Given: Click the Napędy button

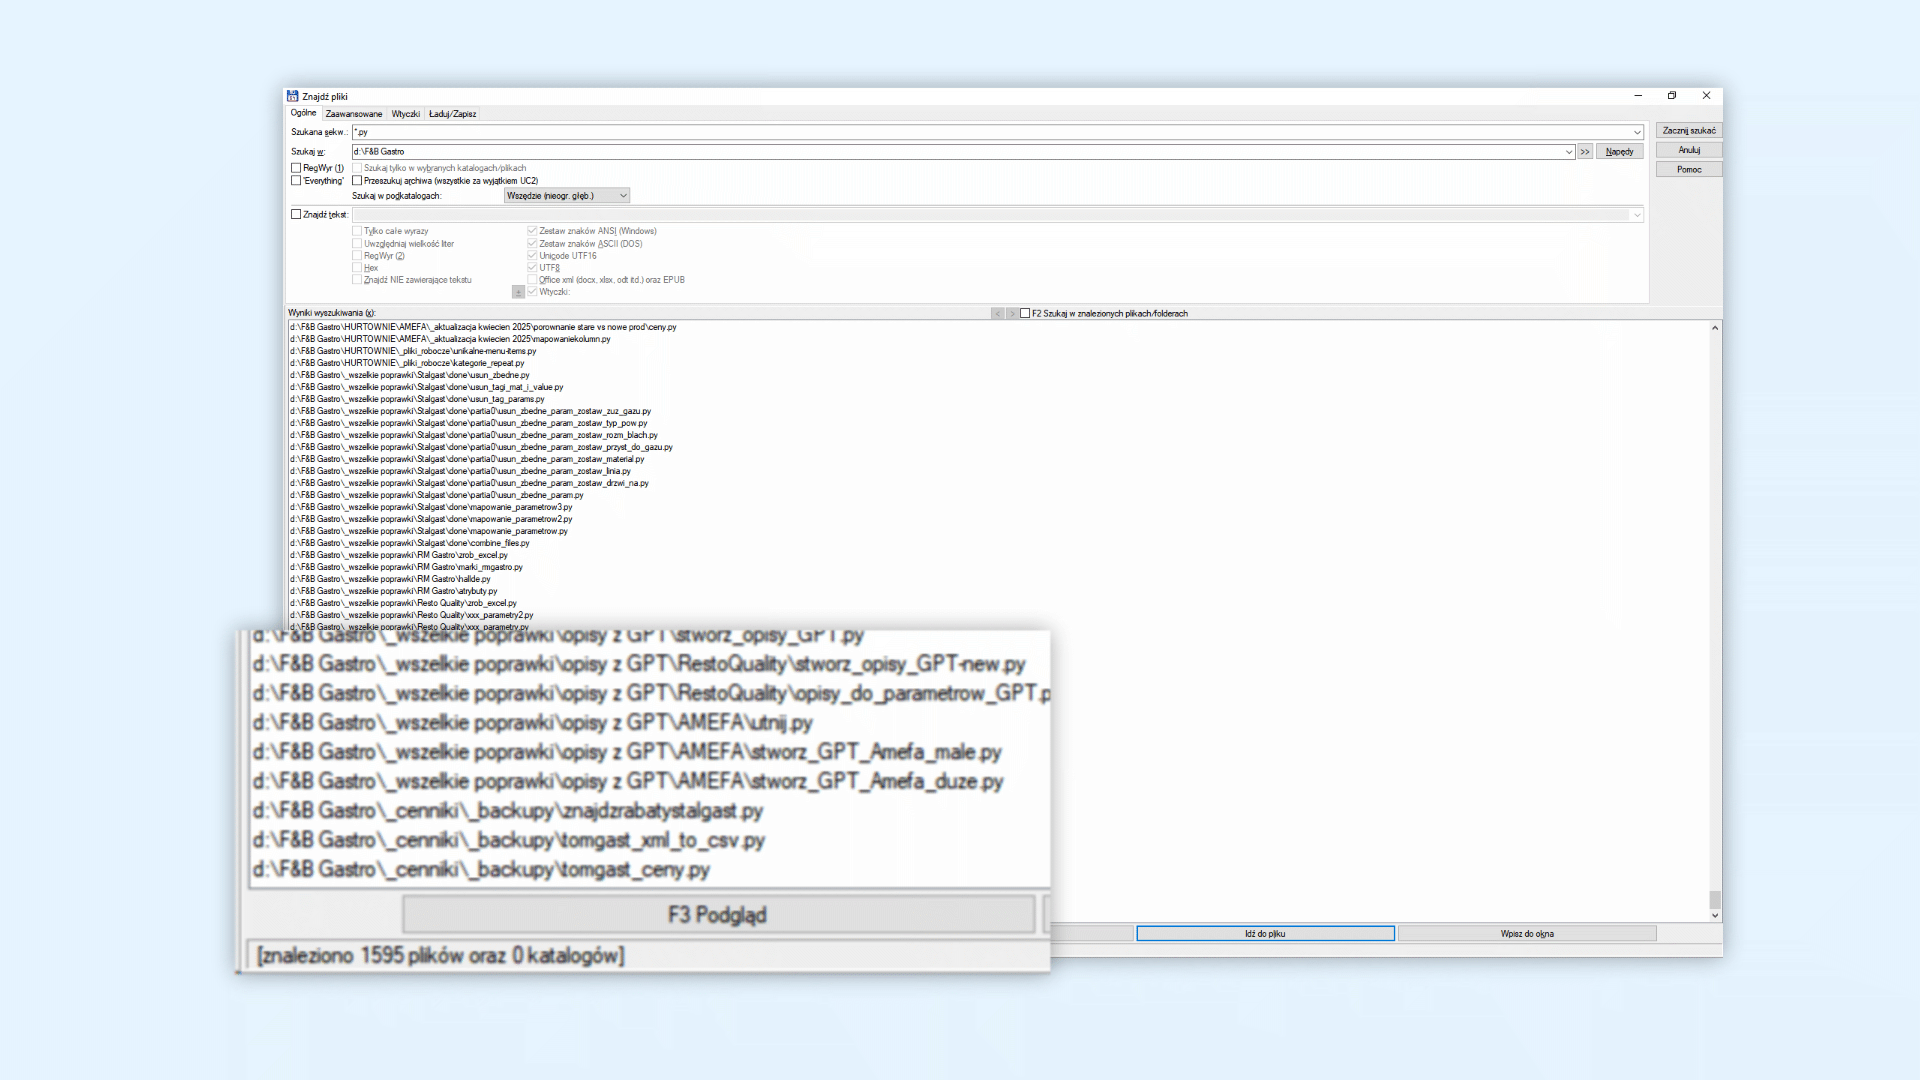Looking at the screenshot, I should (1619, 152).
